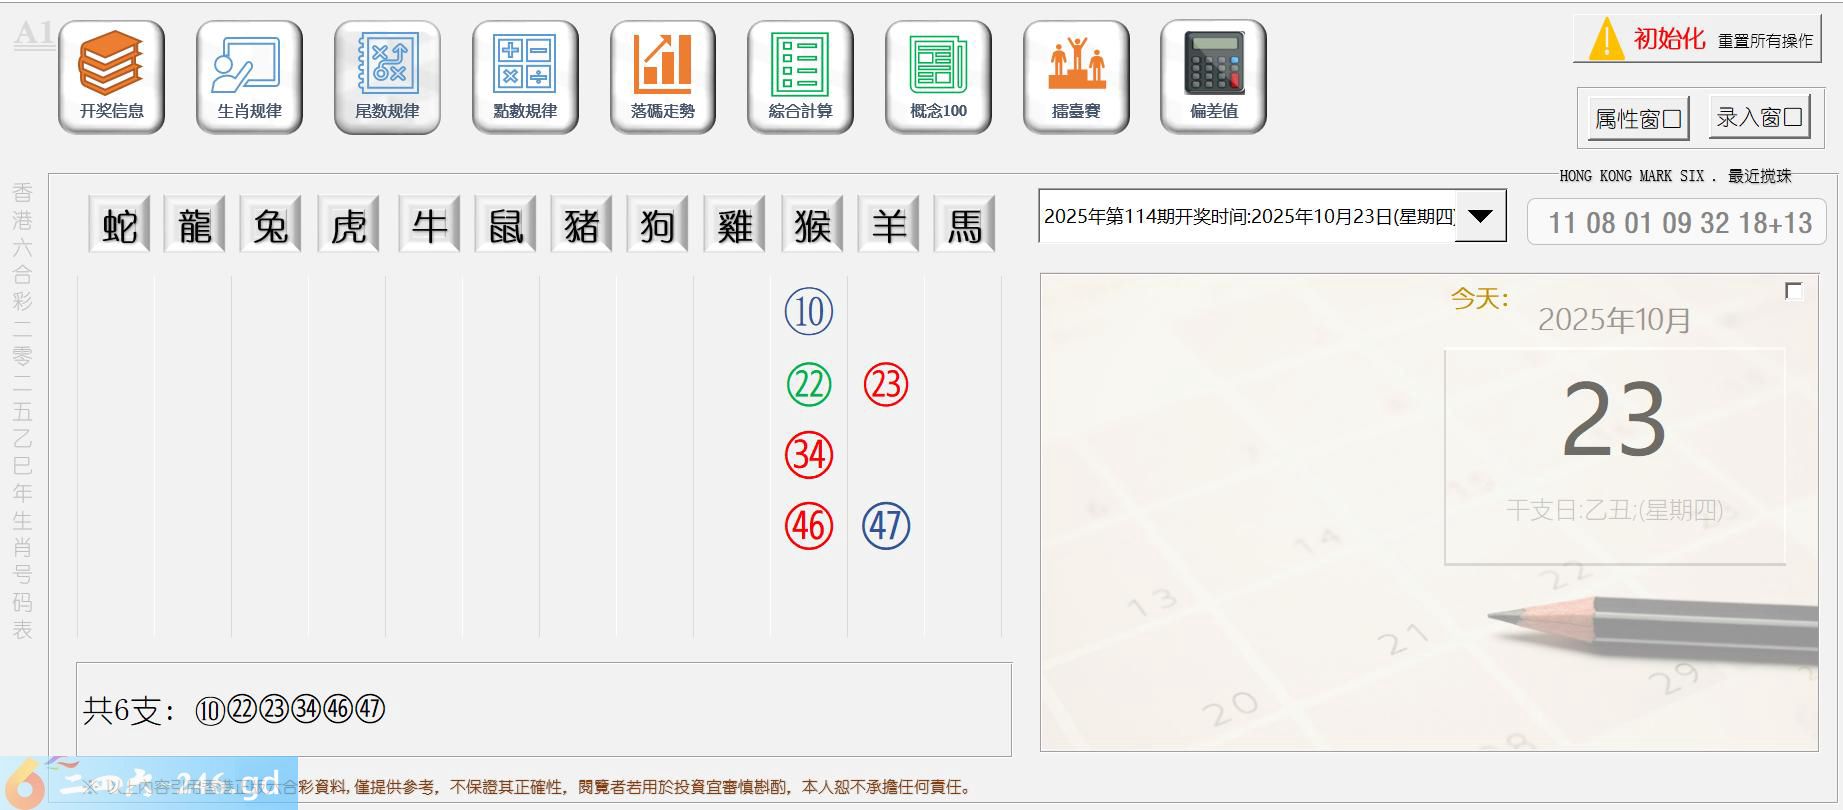The height and width of the screenshot is (810, 1843).
Task: Select the 2025年第114期 draw combo box
Action: coord(1247,216)
